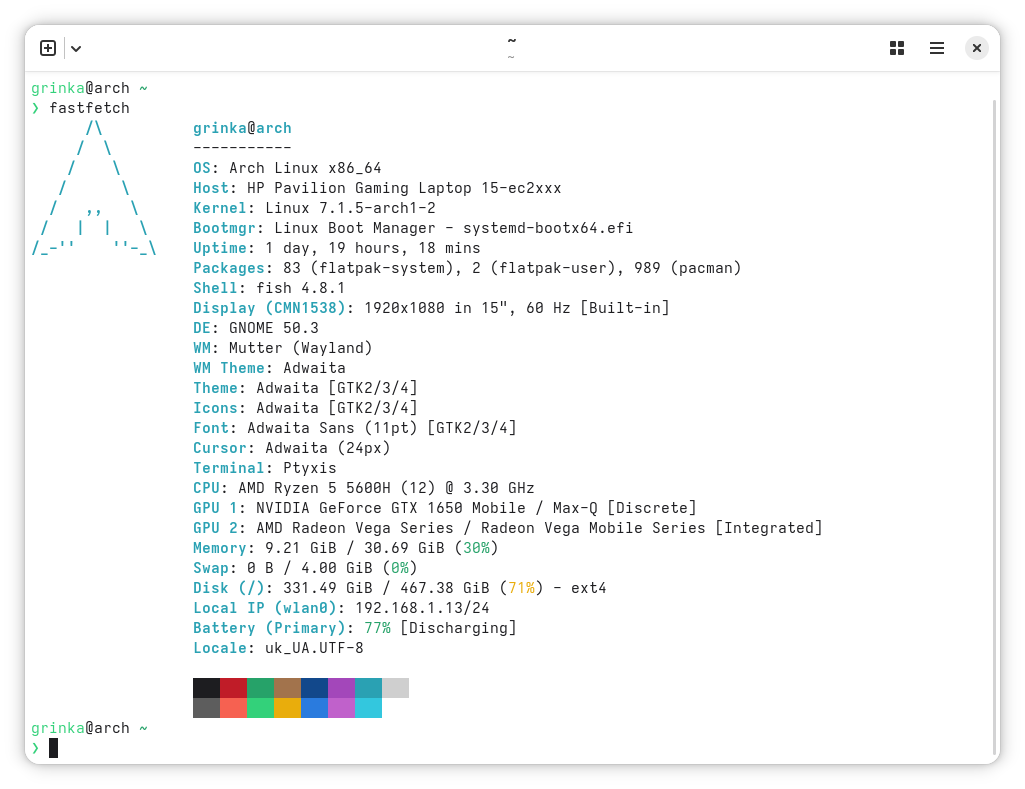Click 'HP Pavilion Gaming Laptop 15-ec2xxx' text

tap(404, 188)
